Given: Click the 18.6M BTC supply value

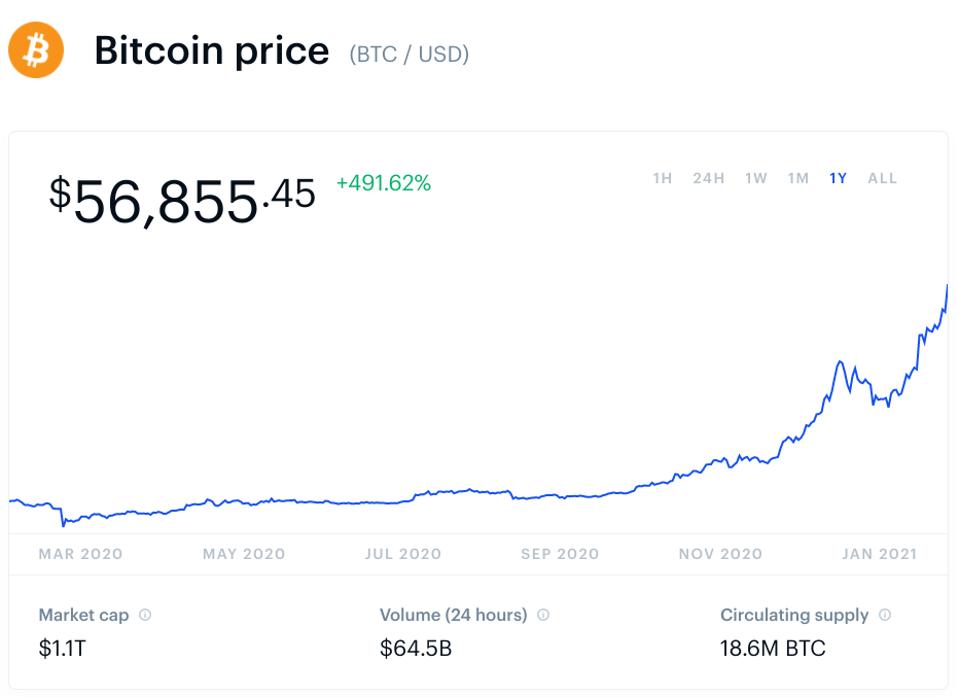Looking at the screenshot, I should coord(772,648).
